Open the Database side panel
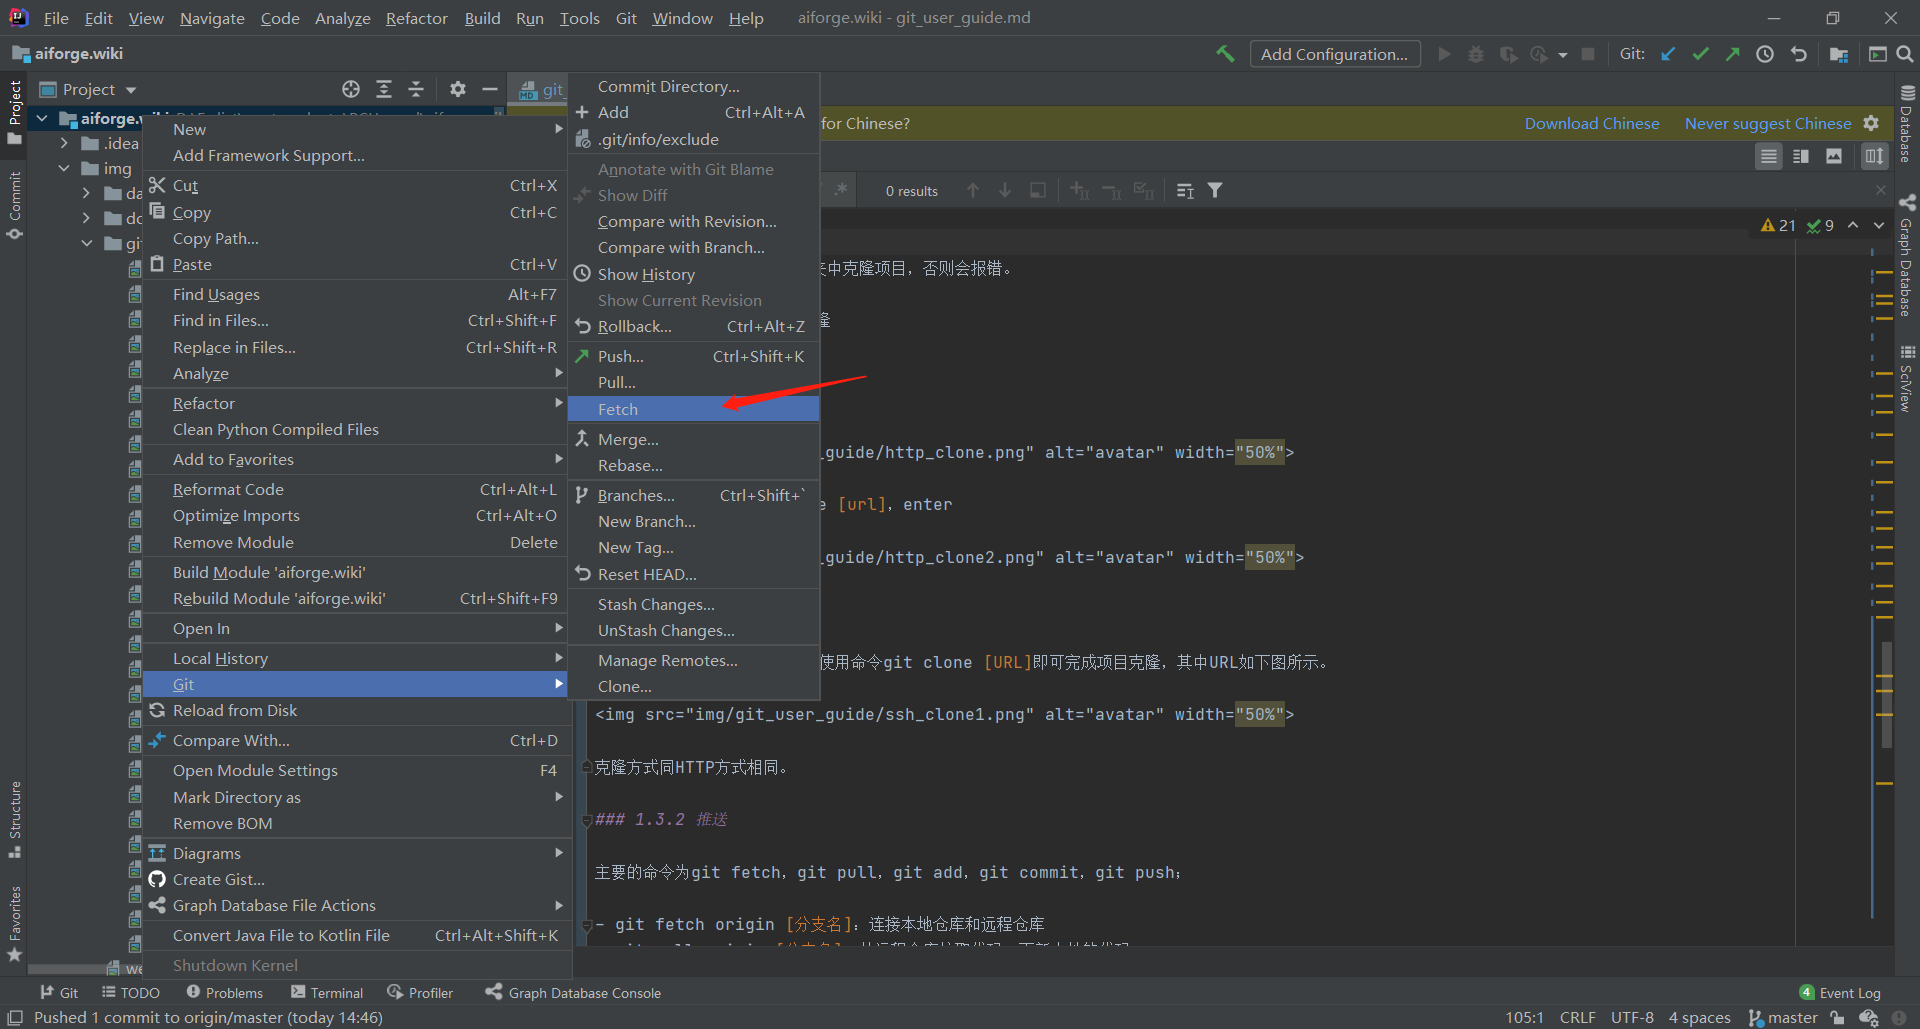Viewport: 1920px width, 1029px height. pos(1907,122)
